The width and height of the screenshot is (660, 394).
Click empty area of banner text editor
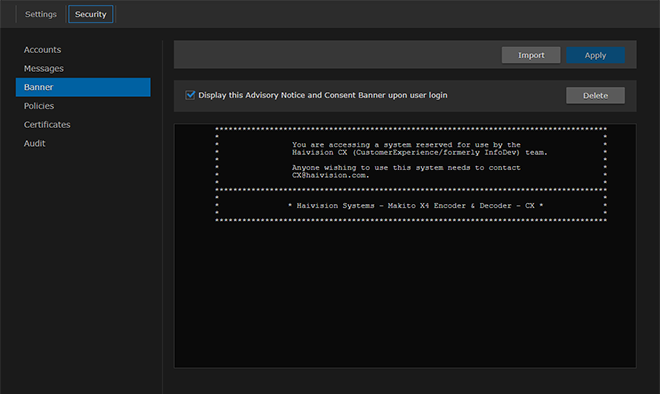pyautogui.click(x=405, y=295)
